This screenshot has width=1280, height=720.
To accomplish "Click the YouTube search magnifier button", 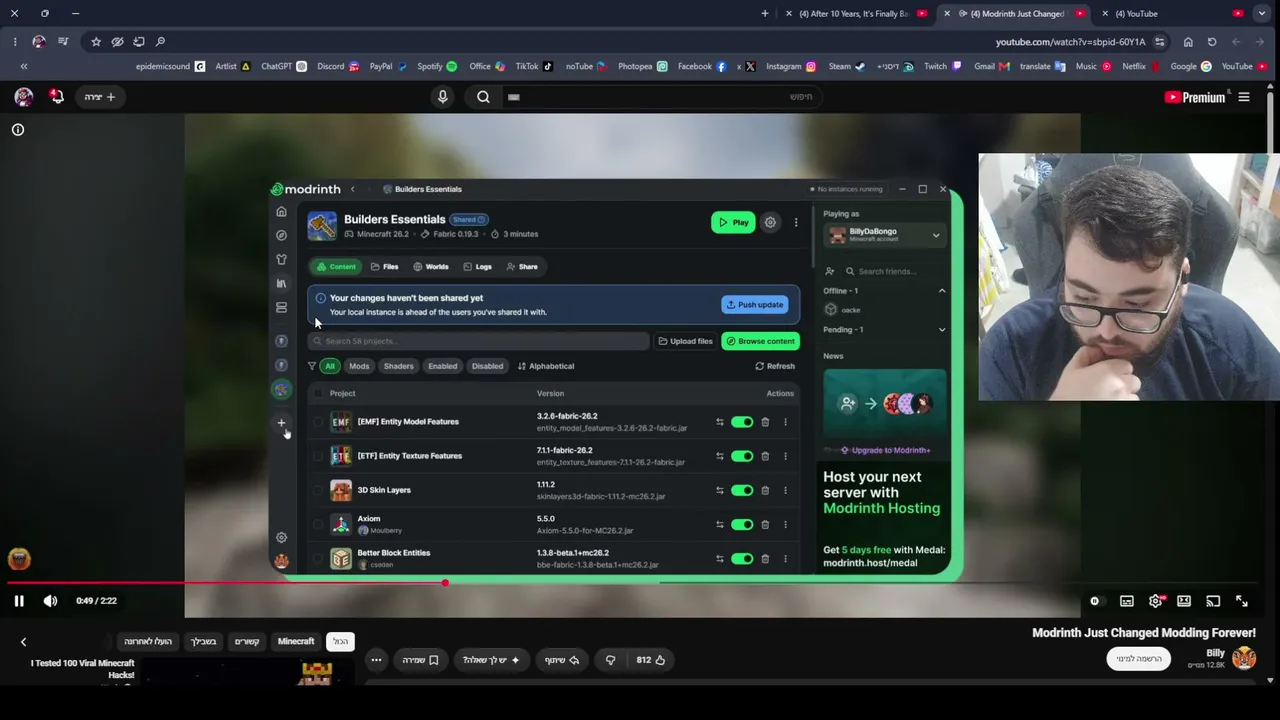I will [x=483, y=97].
